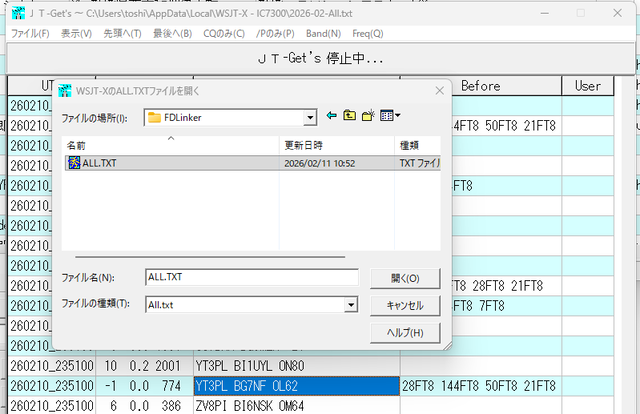Viewport: 640px width, 414px height.
Task: Select the /Pのみ(P) menu item
Action: pyautogui.click(x=276, y=33)
